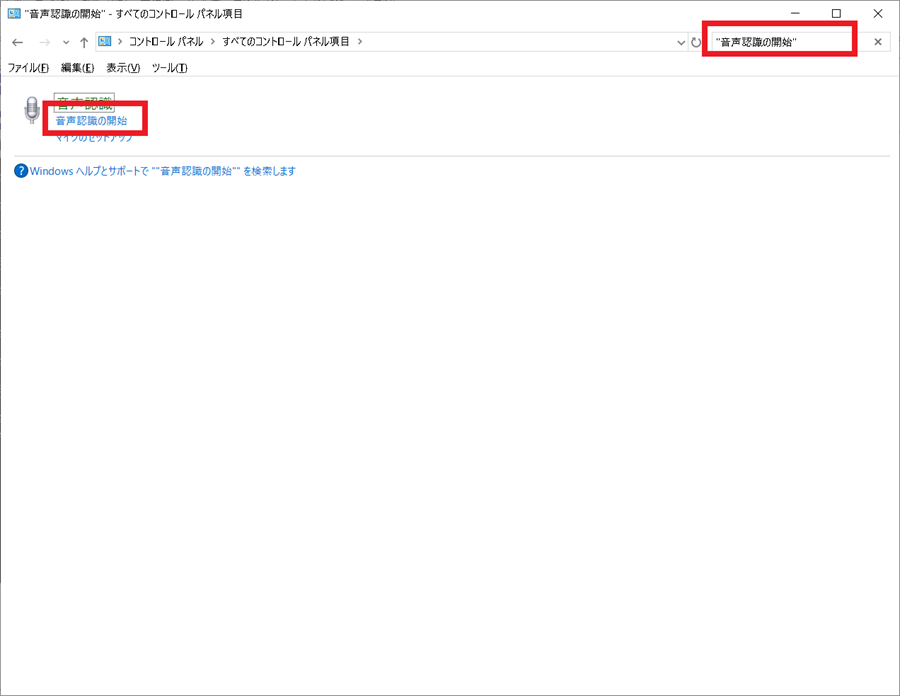Expand chevron after すべてのコントロール パネル項目 breadcrumb
The height and width of the screenshot is (696, 900).
pos(360,41)
